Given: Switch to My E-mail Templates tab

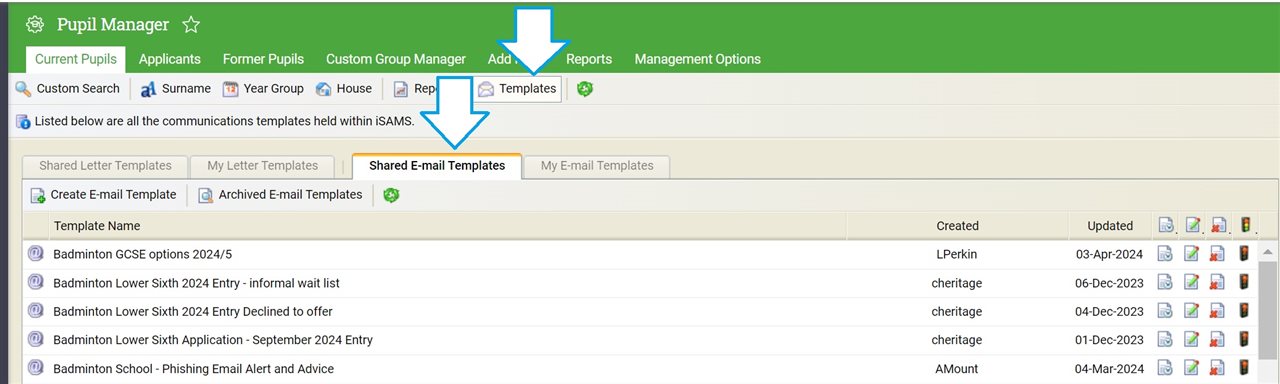Looking at the screenshot, I should (x=597, y=166).
